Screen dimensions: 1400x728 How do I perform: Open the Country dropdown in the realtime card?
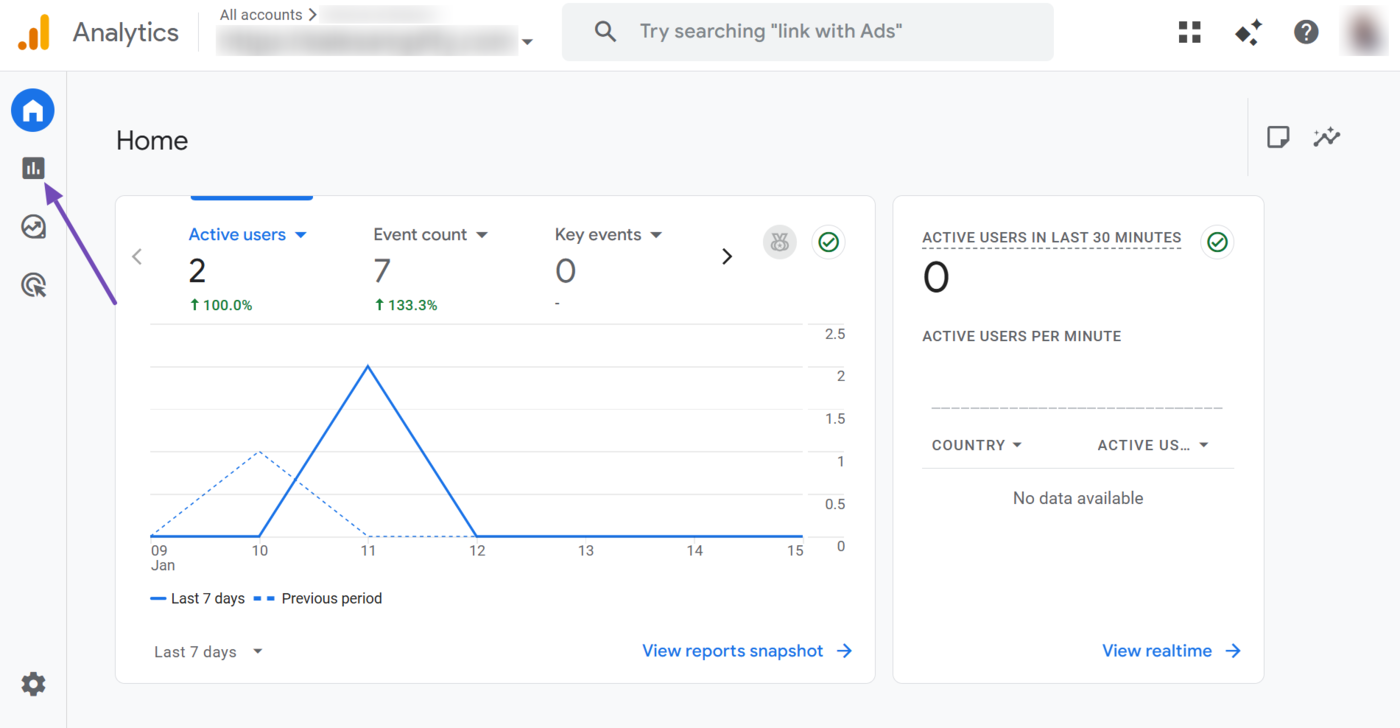click(977, 445)
